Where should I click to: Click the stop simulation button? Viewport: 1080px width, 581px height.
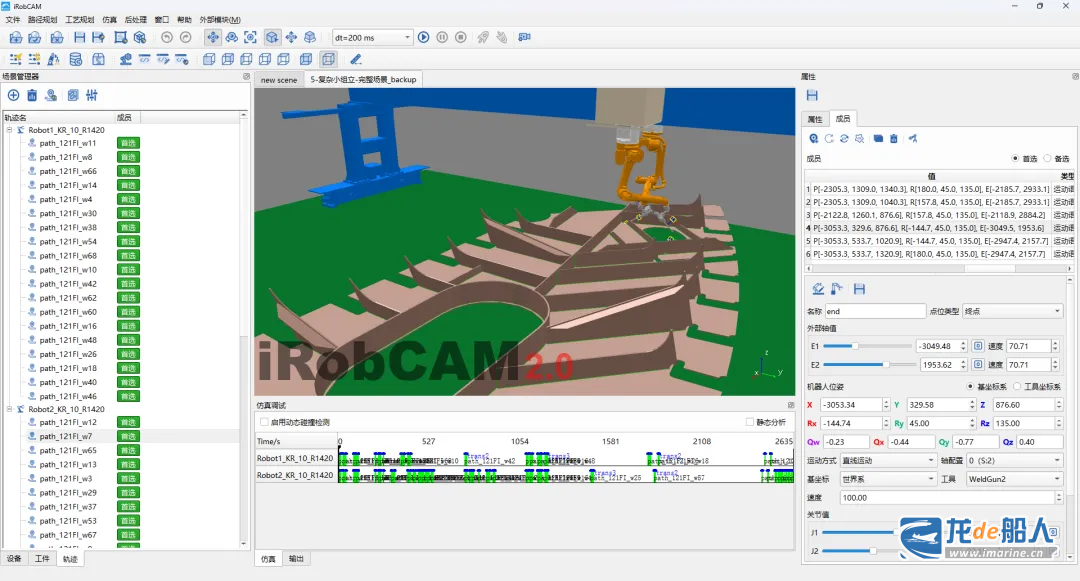click(460, 37)
